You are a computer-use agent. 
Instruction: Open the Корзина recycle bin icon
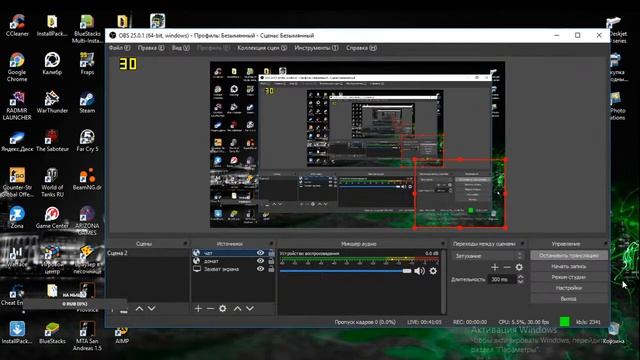[613, 333]
